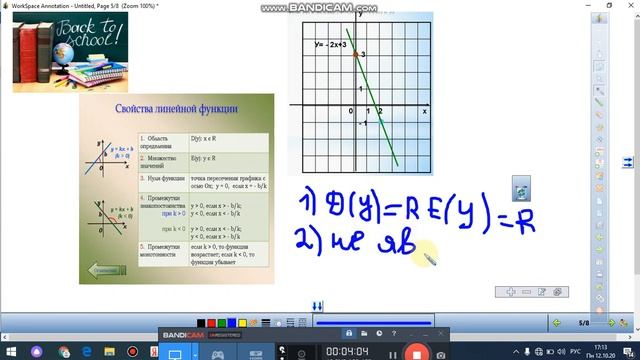Open the line style options icon
Viewport: 640px width, 360px height.
coord(290,323)
